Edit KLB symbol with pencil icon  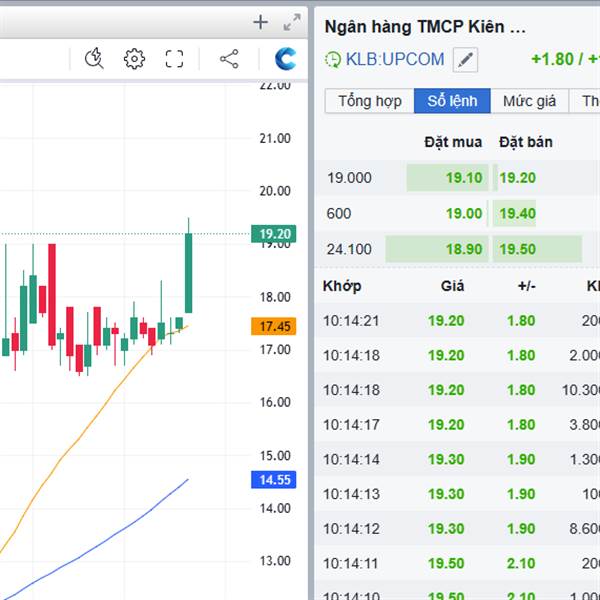(x=465, y=59)
